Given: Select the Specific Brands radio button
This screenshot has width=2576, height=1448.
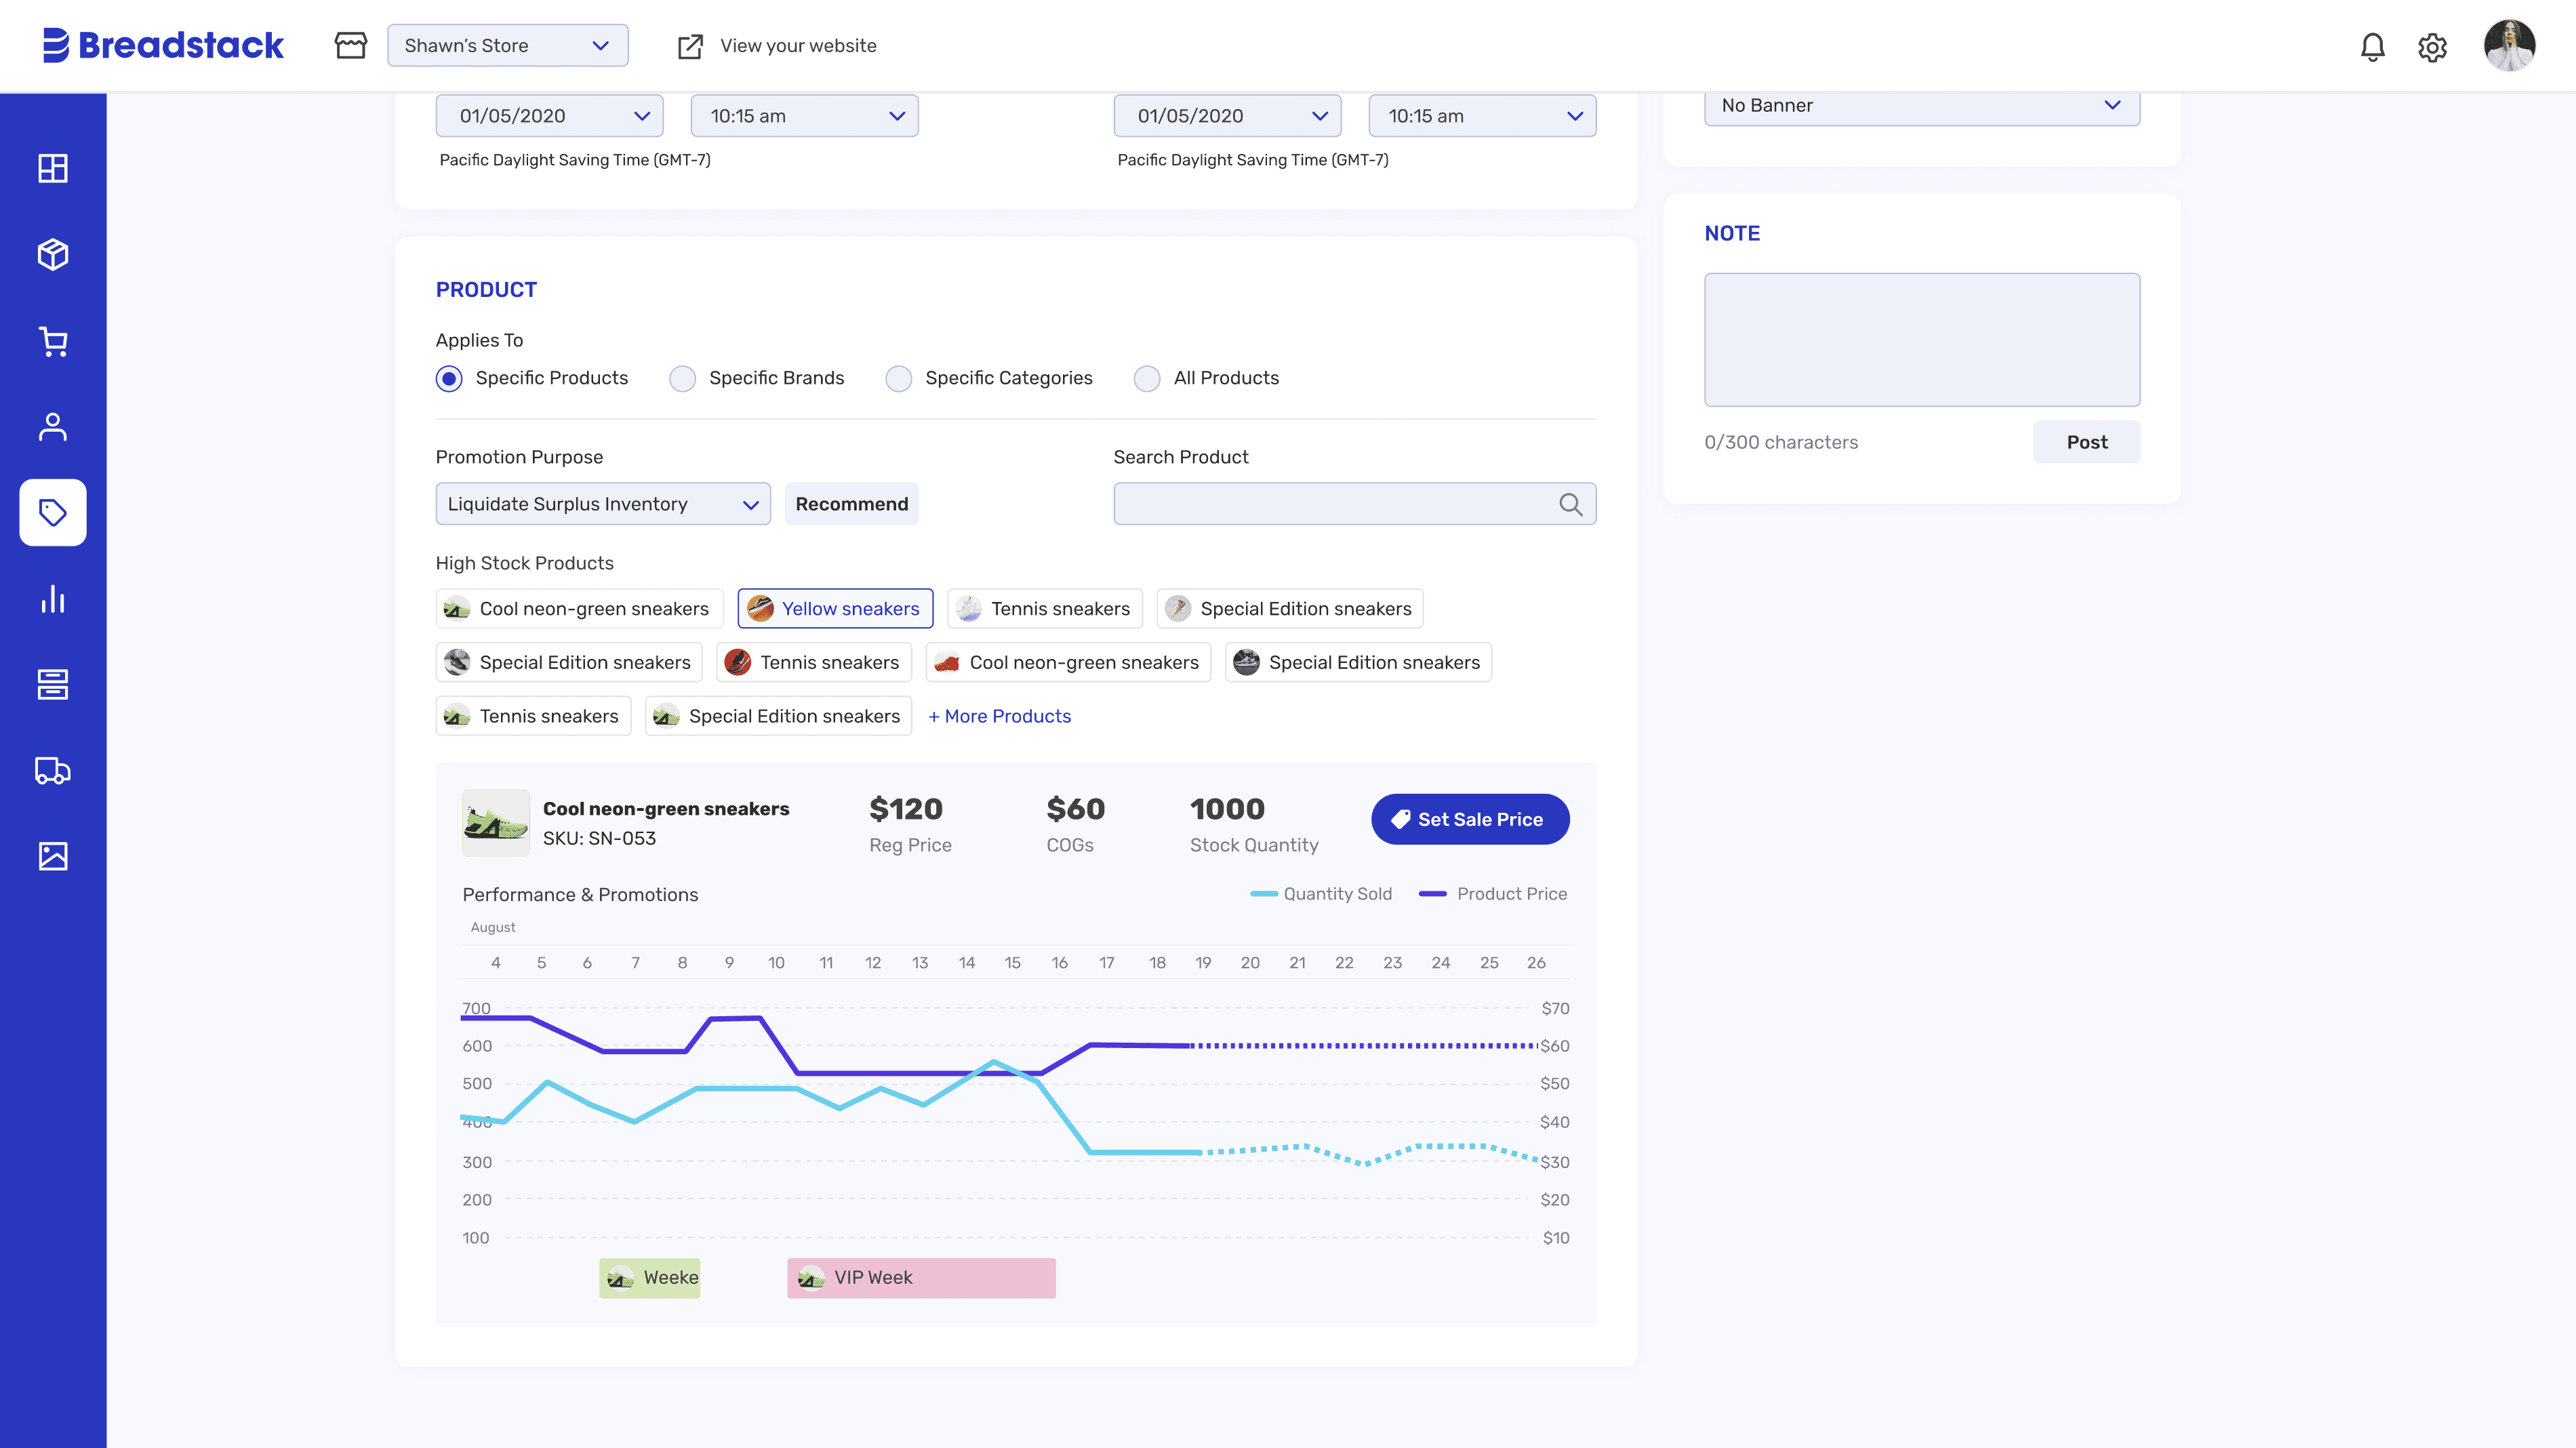Looking at the screenshot, I should (683, 378).
